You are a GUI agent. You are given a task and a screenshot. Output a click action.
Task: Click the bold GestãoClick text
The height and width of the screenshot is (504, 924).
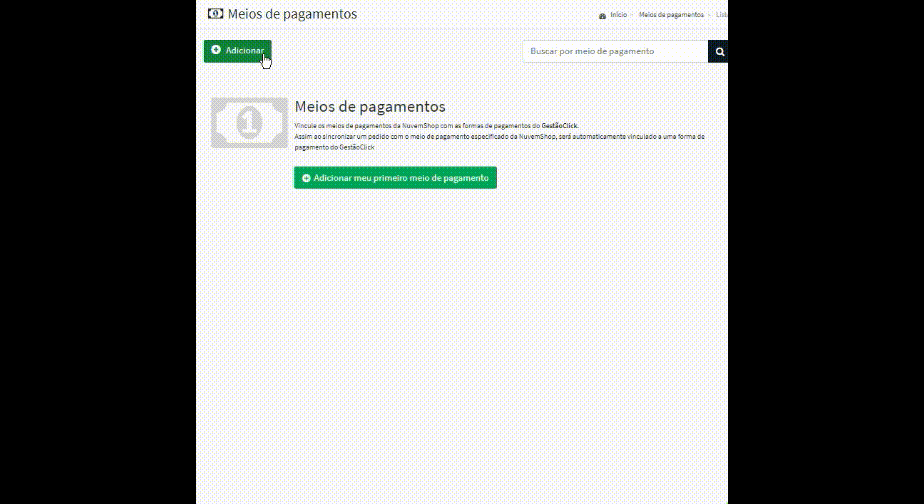point(559,126)
